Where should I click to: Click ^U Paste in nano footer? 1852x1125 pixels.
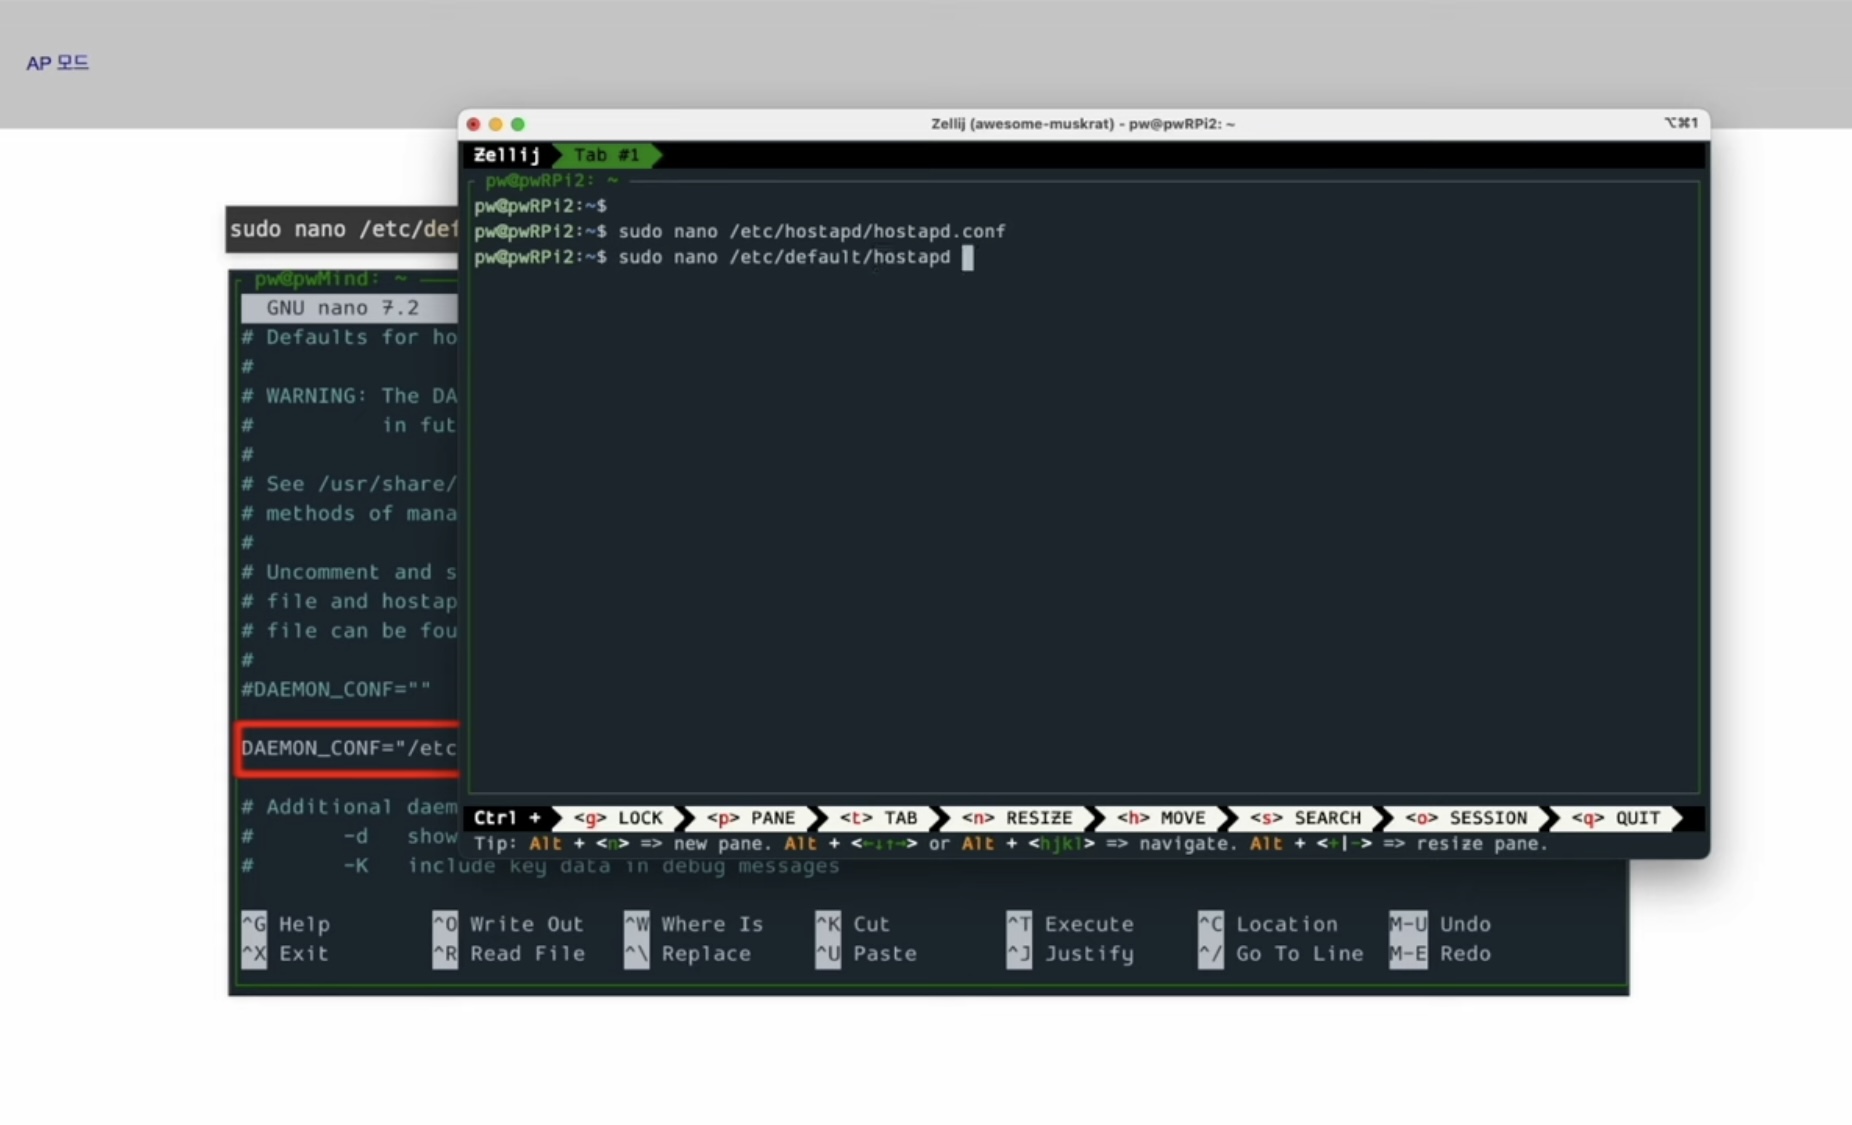[866, 954]
